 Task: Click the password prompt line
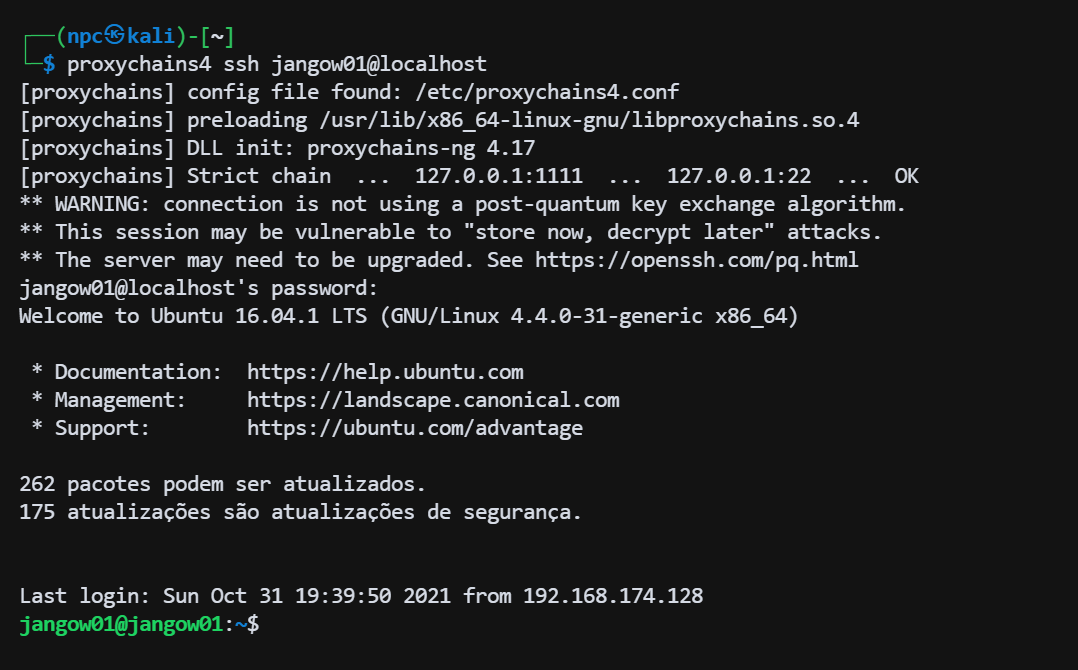[199, 288]
